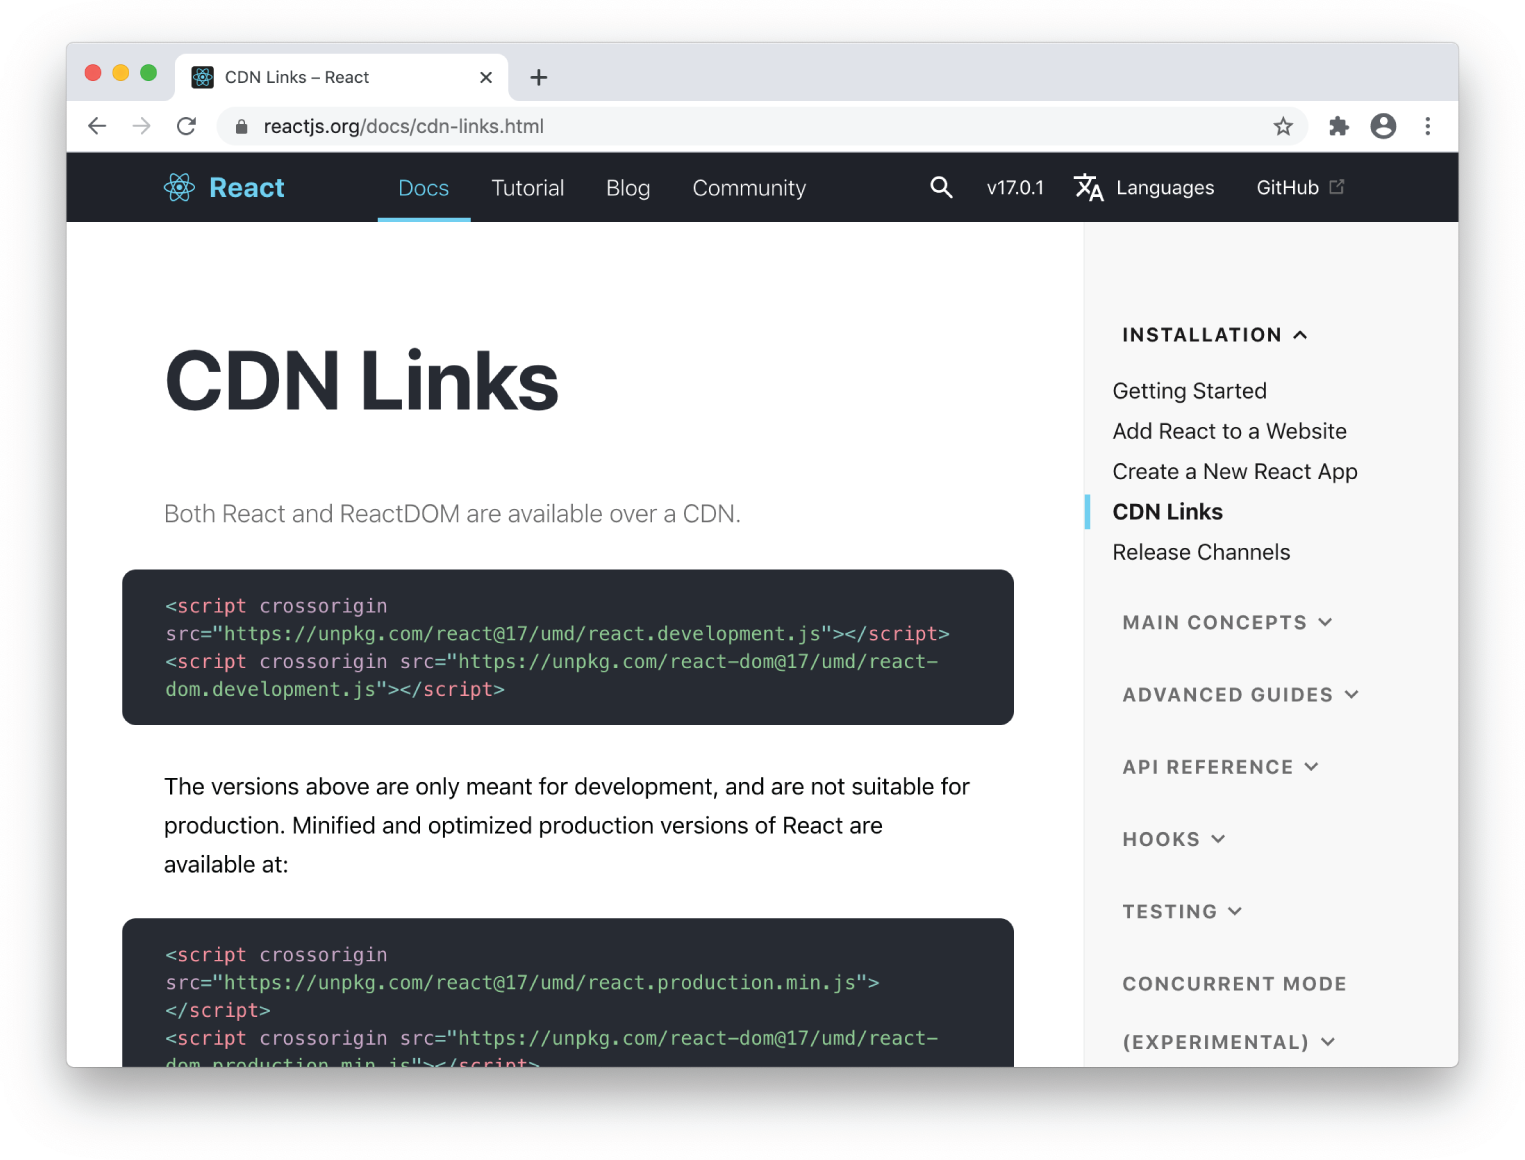Go back using the back arrow
The height and width of the screenshot is (1160, 1525).
(x=97, y=126)
